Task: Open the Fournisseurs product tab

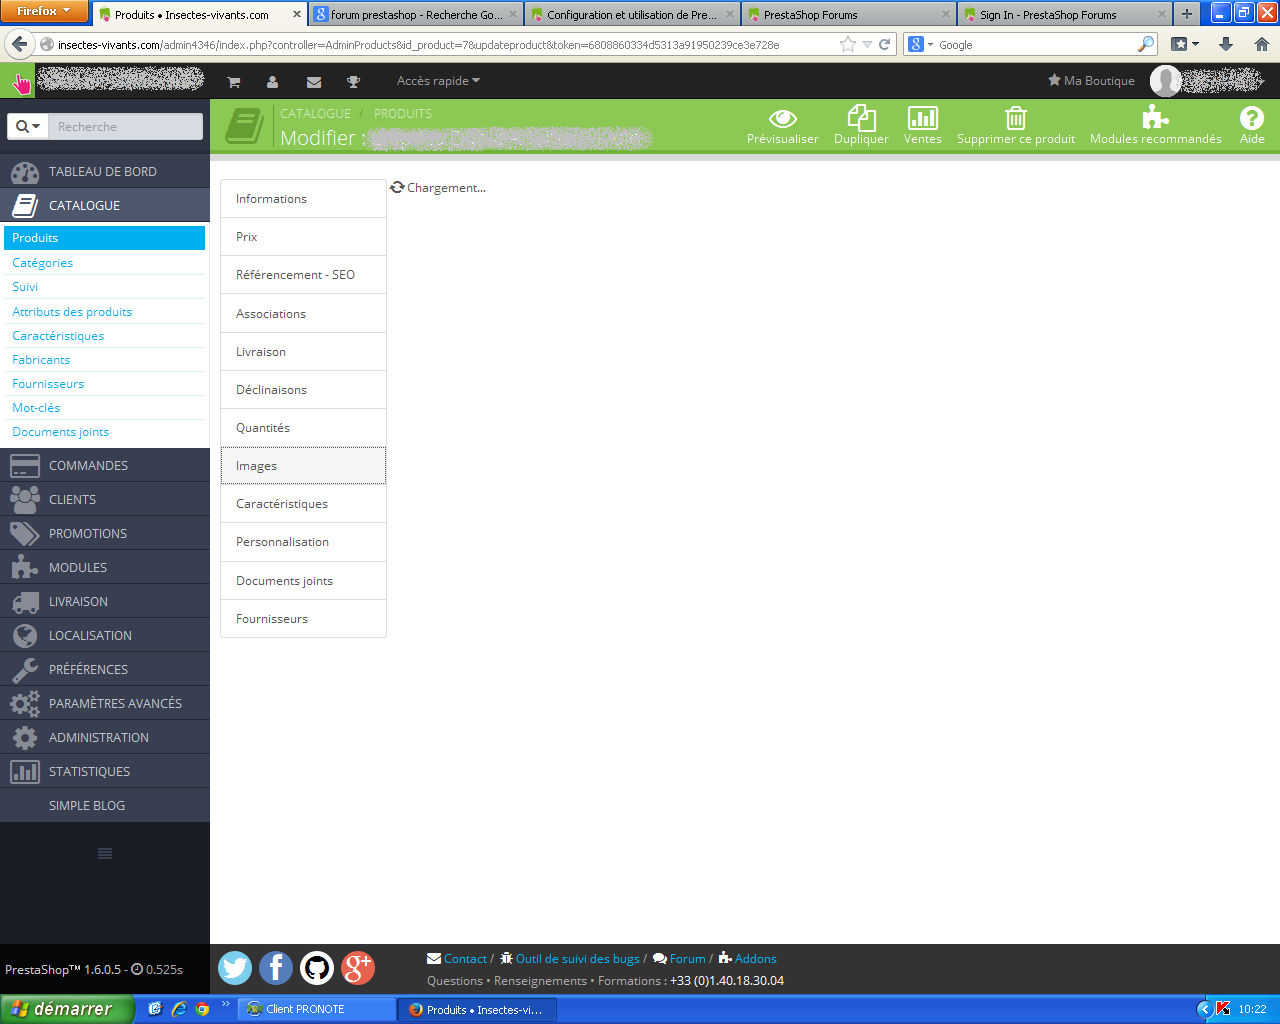Action: coord(303,619)
